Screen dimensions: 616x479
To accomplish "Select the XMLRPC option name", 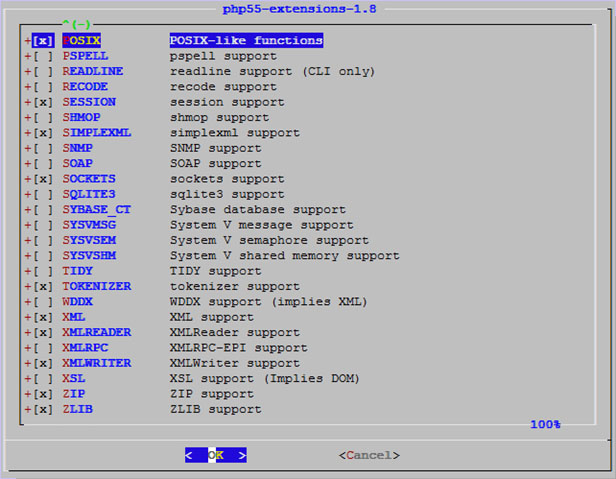I will 85,347.
